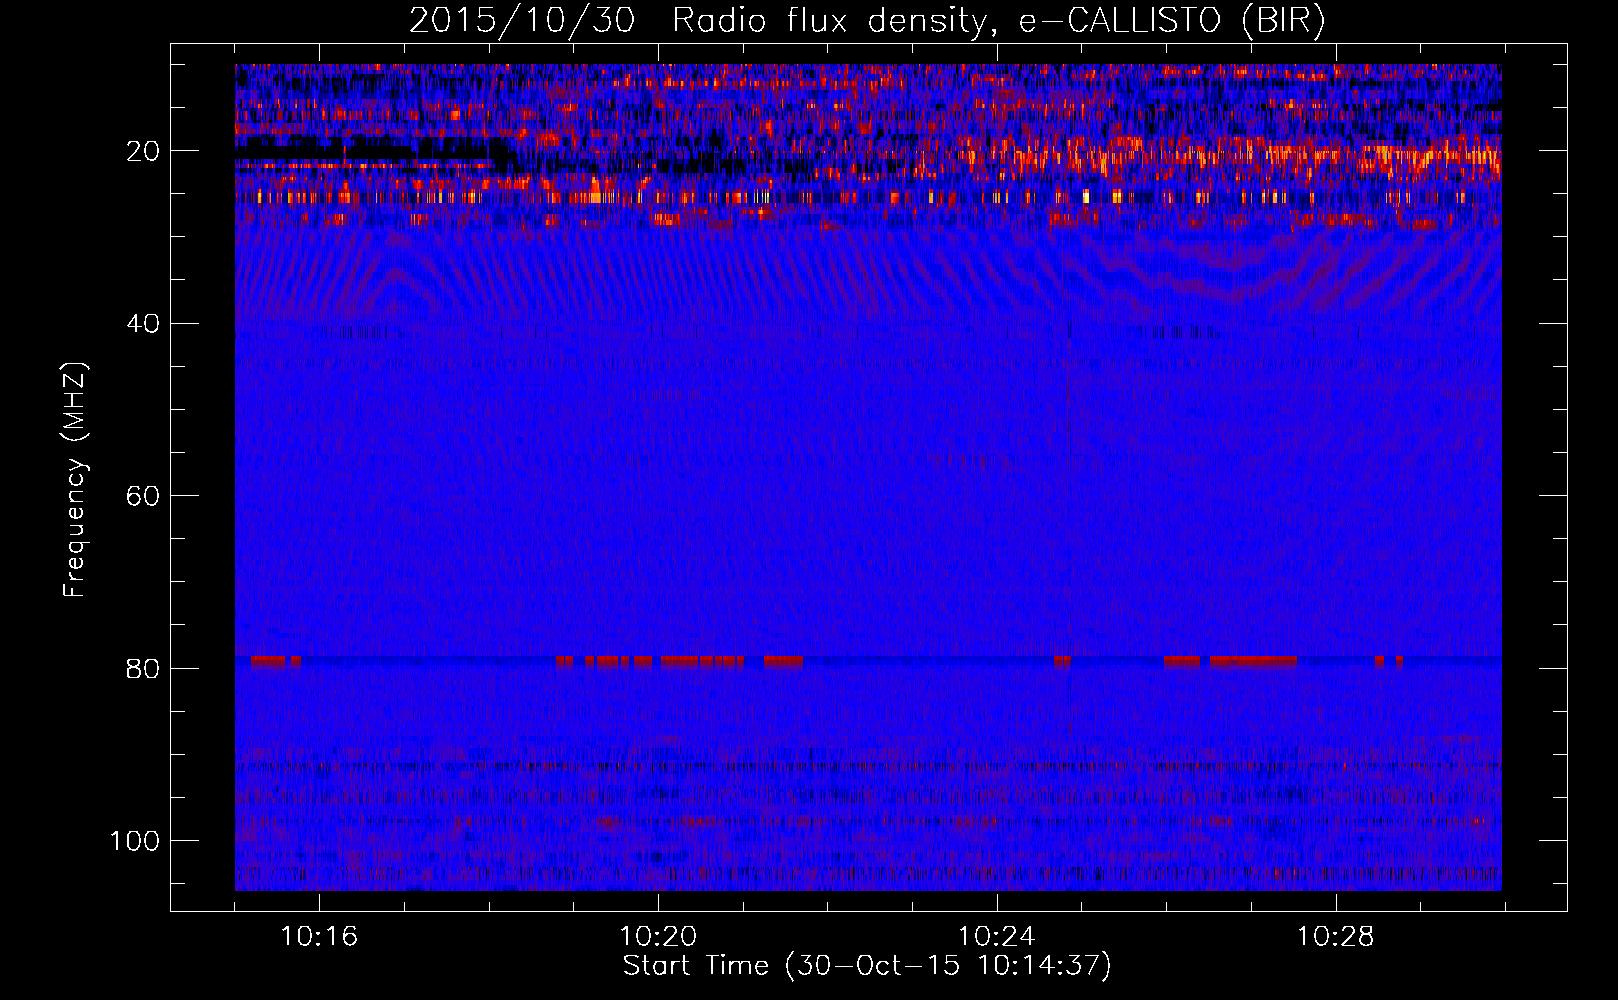
Task: Click the '10:20' time tick label
Action: coord(658,937)
